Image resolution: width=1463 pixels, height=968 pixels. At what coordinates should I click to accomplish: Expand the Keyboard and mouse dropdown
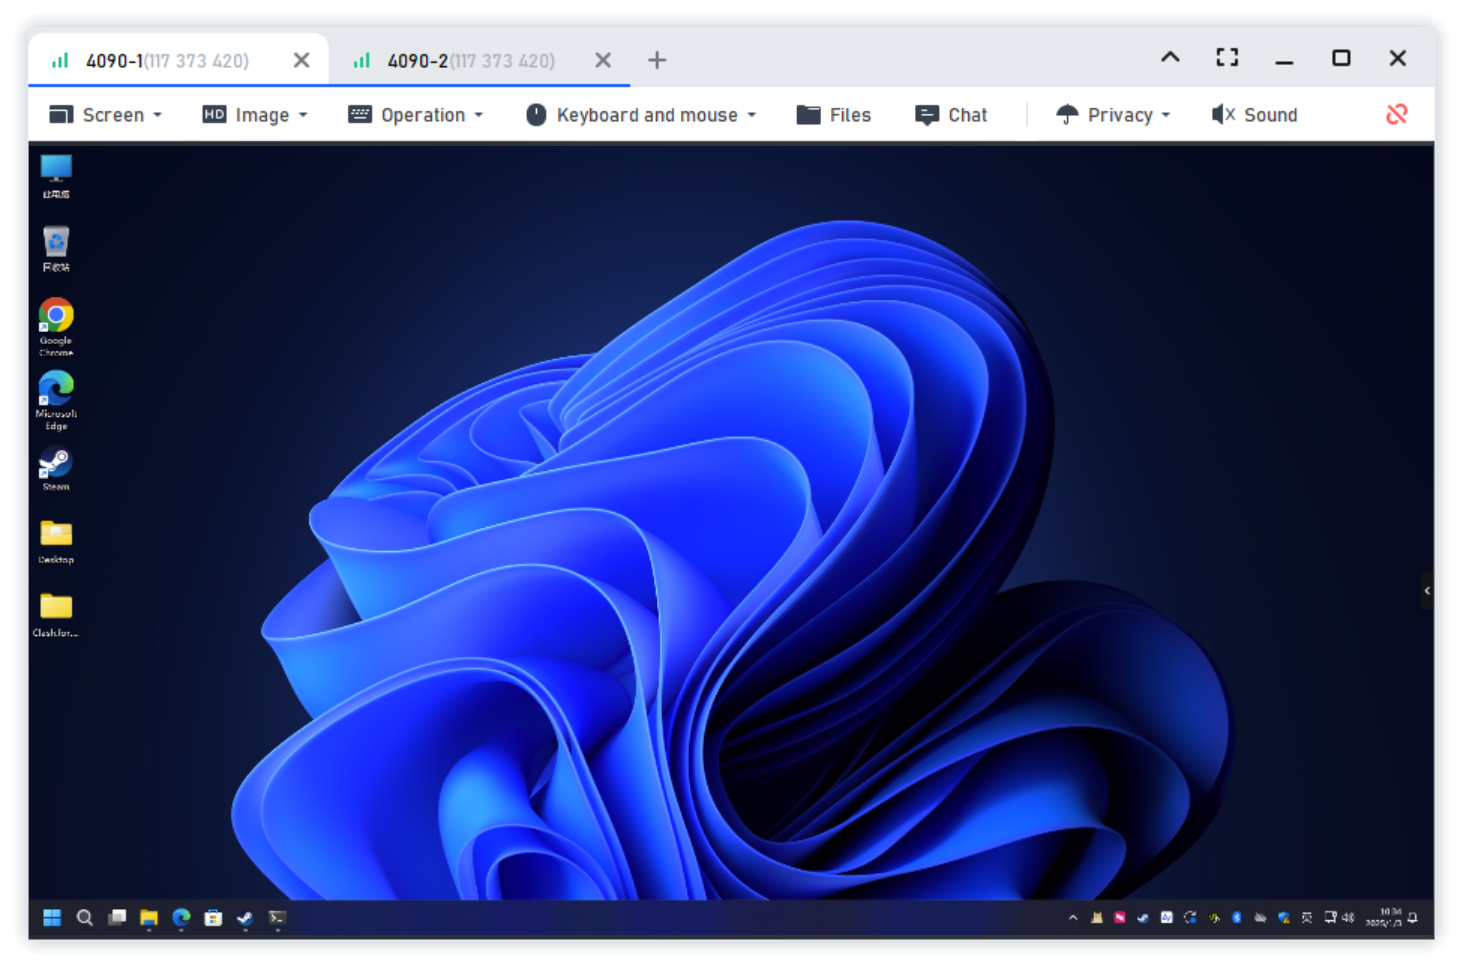(x=641, y=114)
